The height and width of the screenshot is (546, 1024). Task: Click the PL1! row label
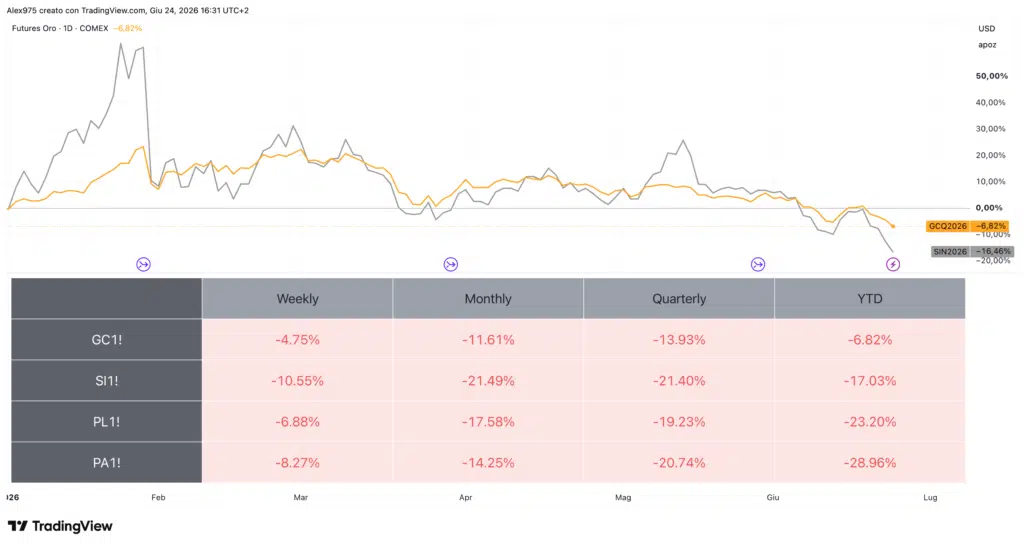106,422
